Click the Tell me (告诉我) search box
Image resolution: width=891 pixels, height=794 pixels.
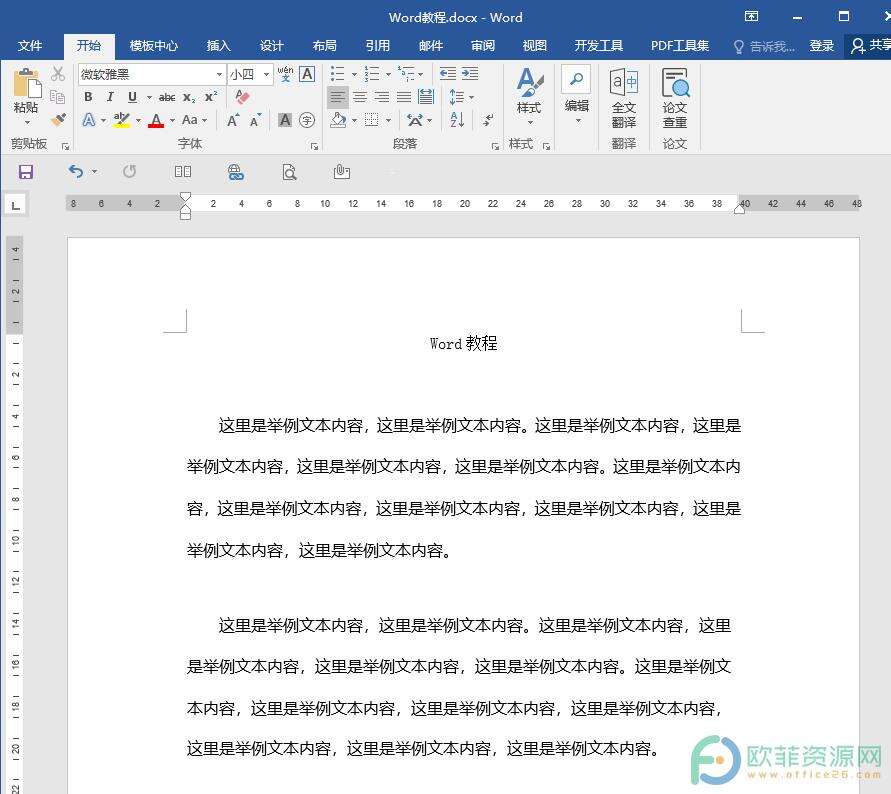pos(764,47)
